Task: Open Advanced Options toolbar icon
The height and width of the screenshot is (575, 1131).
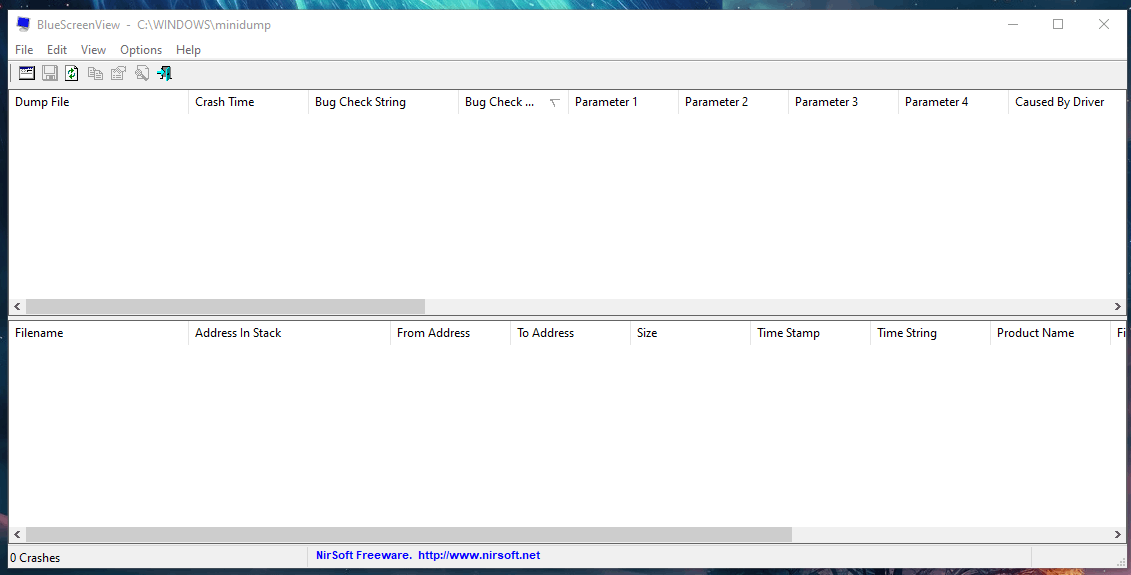Action: tap(27, 73)
